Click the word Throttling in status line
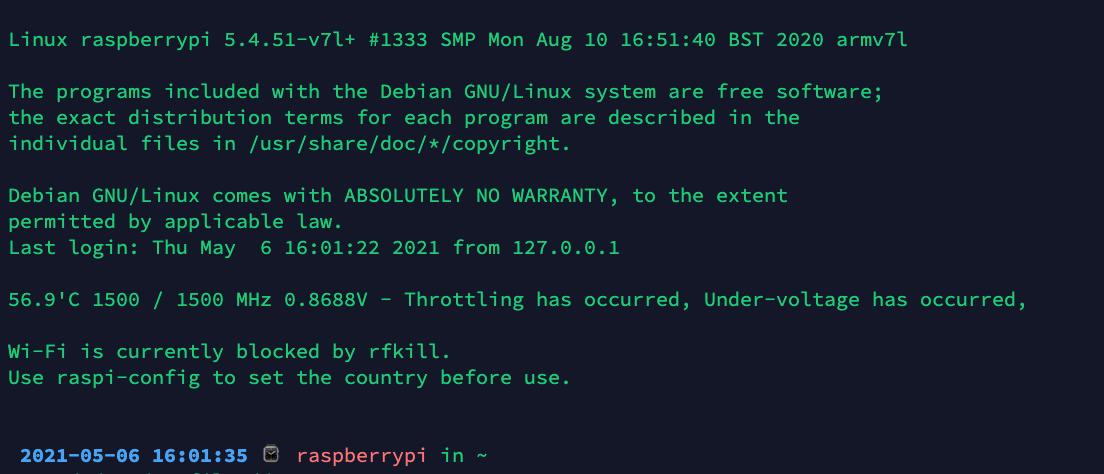The image size is (1104, 474). pyautogui.click(x=464, y=299)
